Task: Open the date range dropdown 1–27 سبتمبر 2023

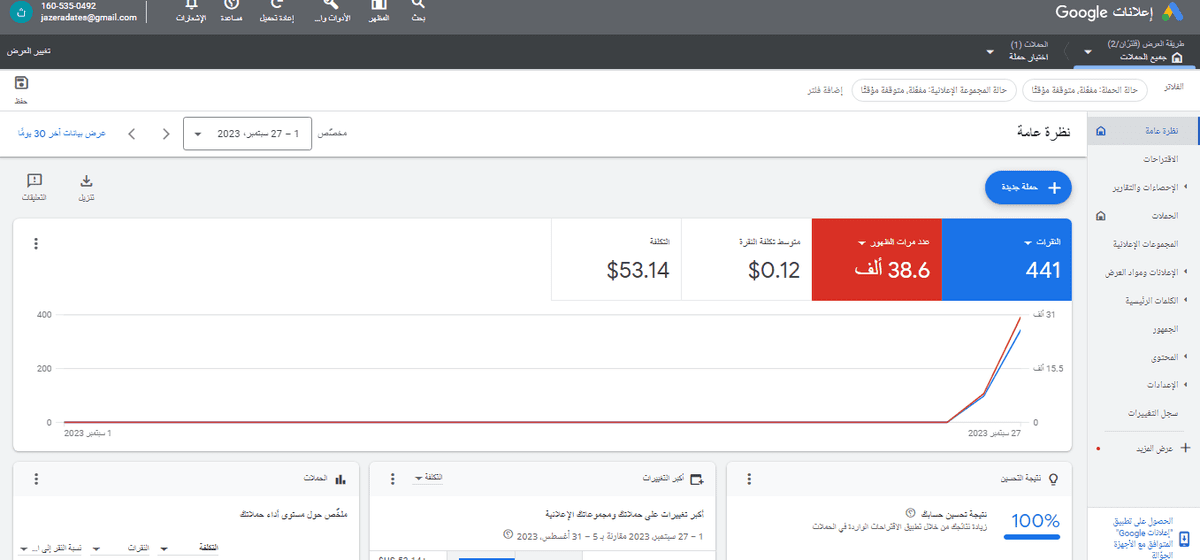Action: point(248,133)
